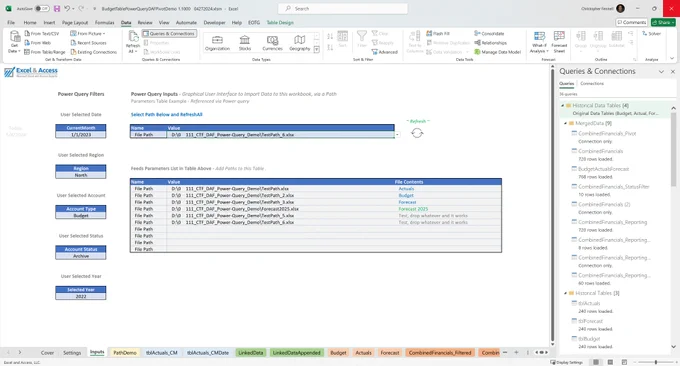The image size is (680, 366).
Task: Select the tblActuals query
Action: pos(589,304)
